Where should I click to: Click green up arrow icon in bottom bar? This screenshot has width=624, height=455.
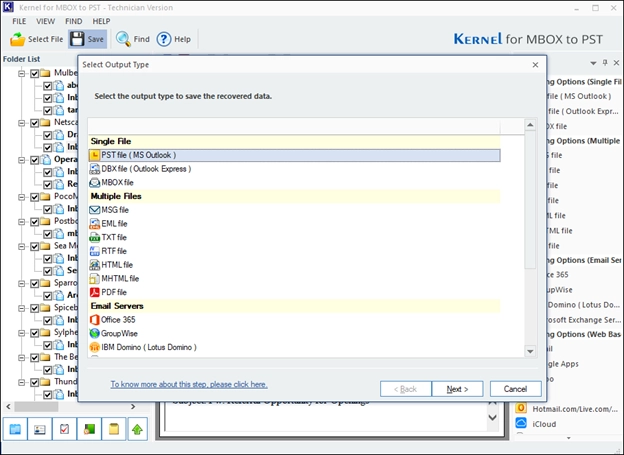point(138,429)
